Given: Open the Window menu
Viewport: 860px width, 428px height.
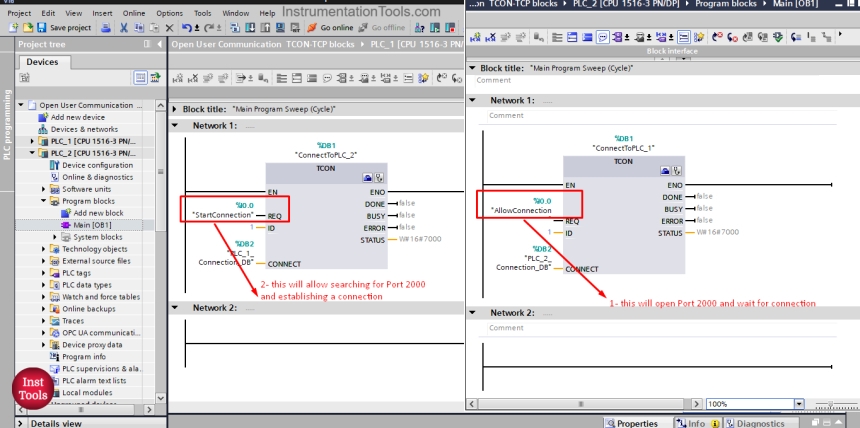Looking at the screenshot, I should [x=236, y=13].
